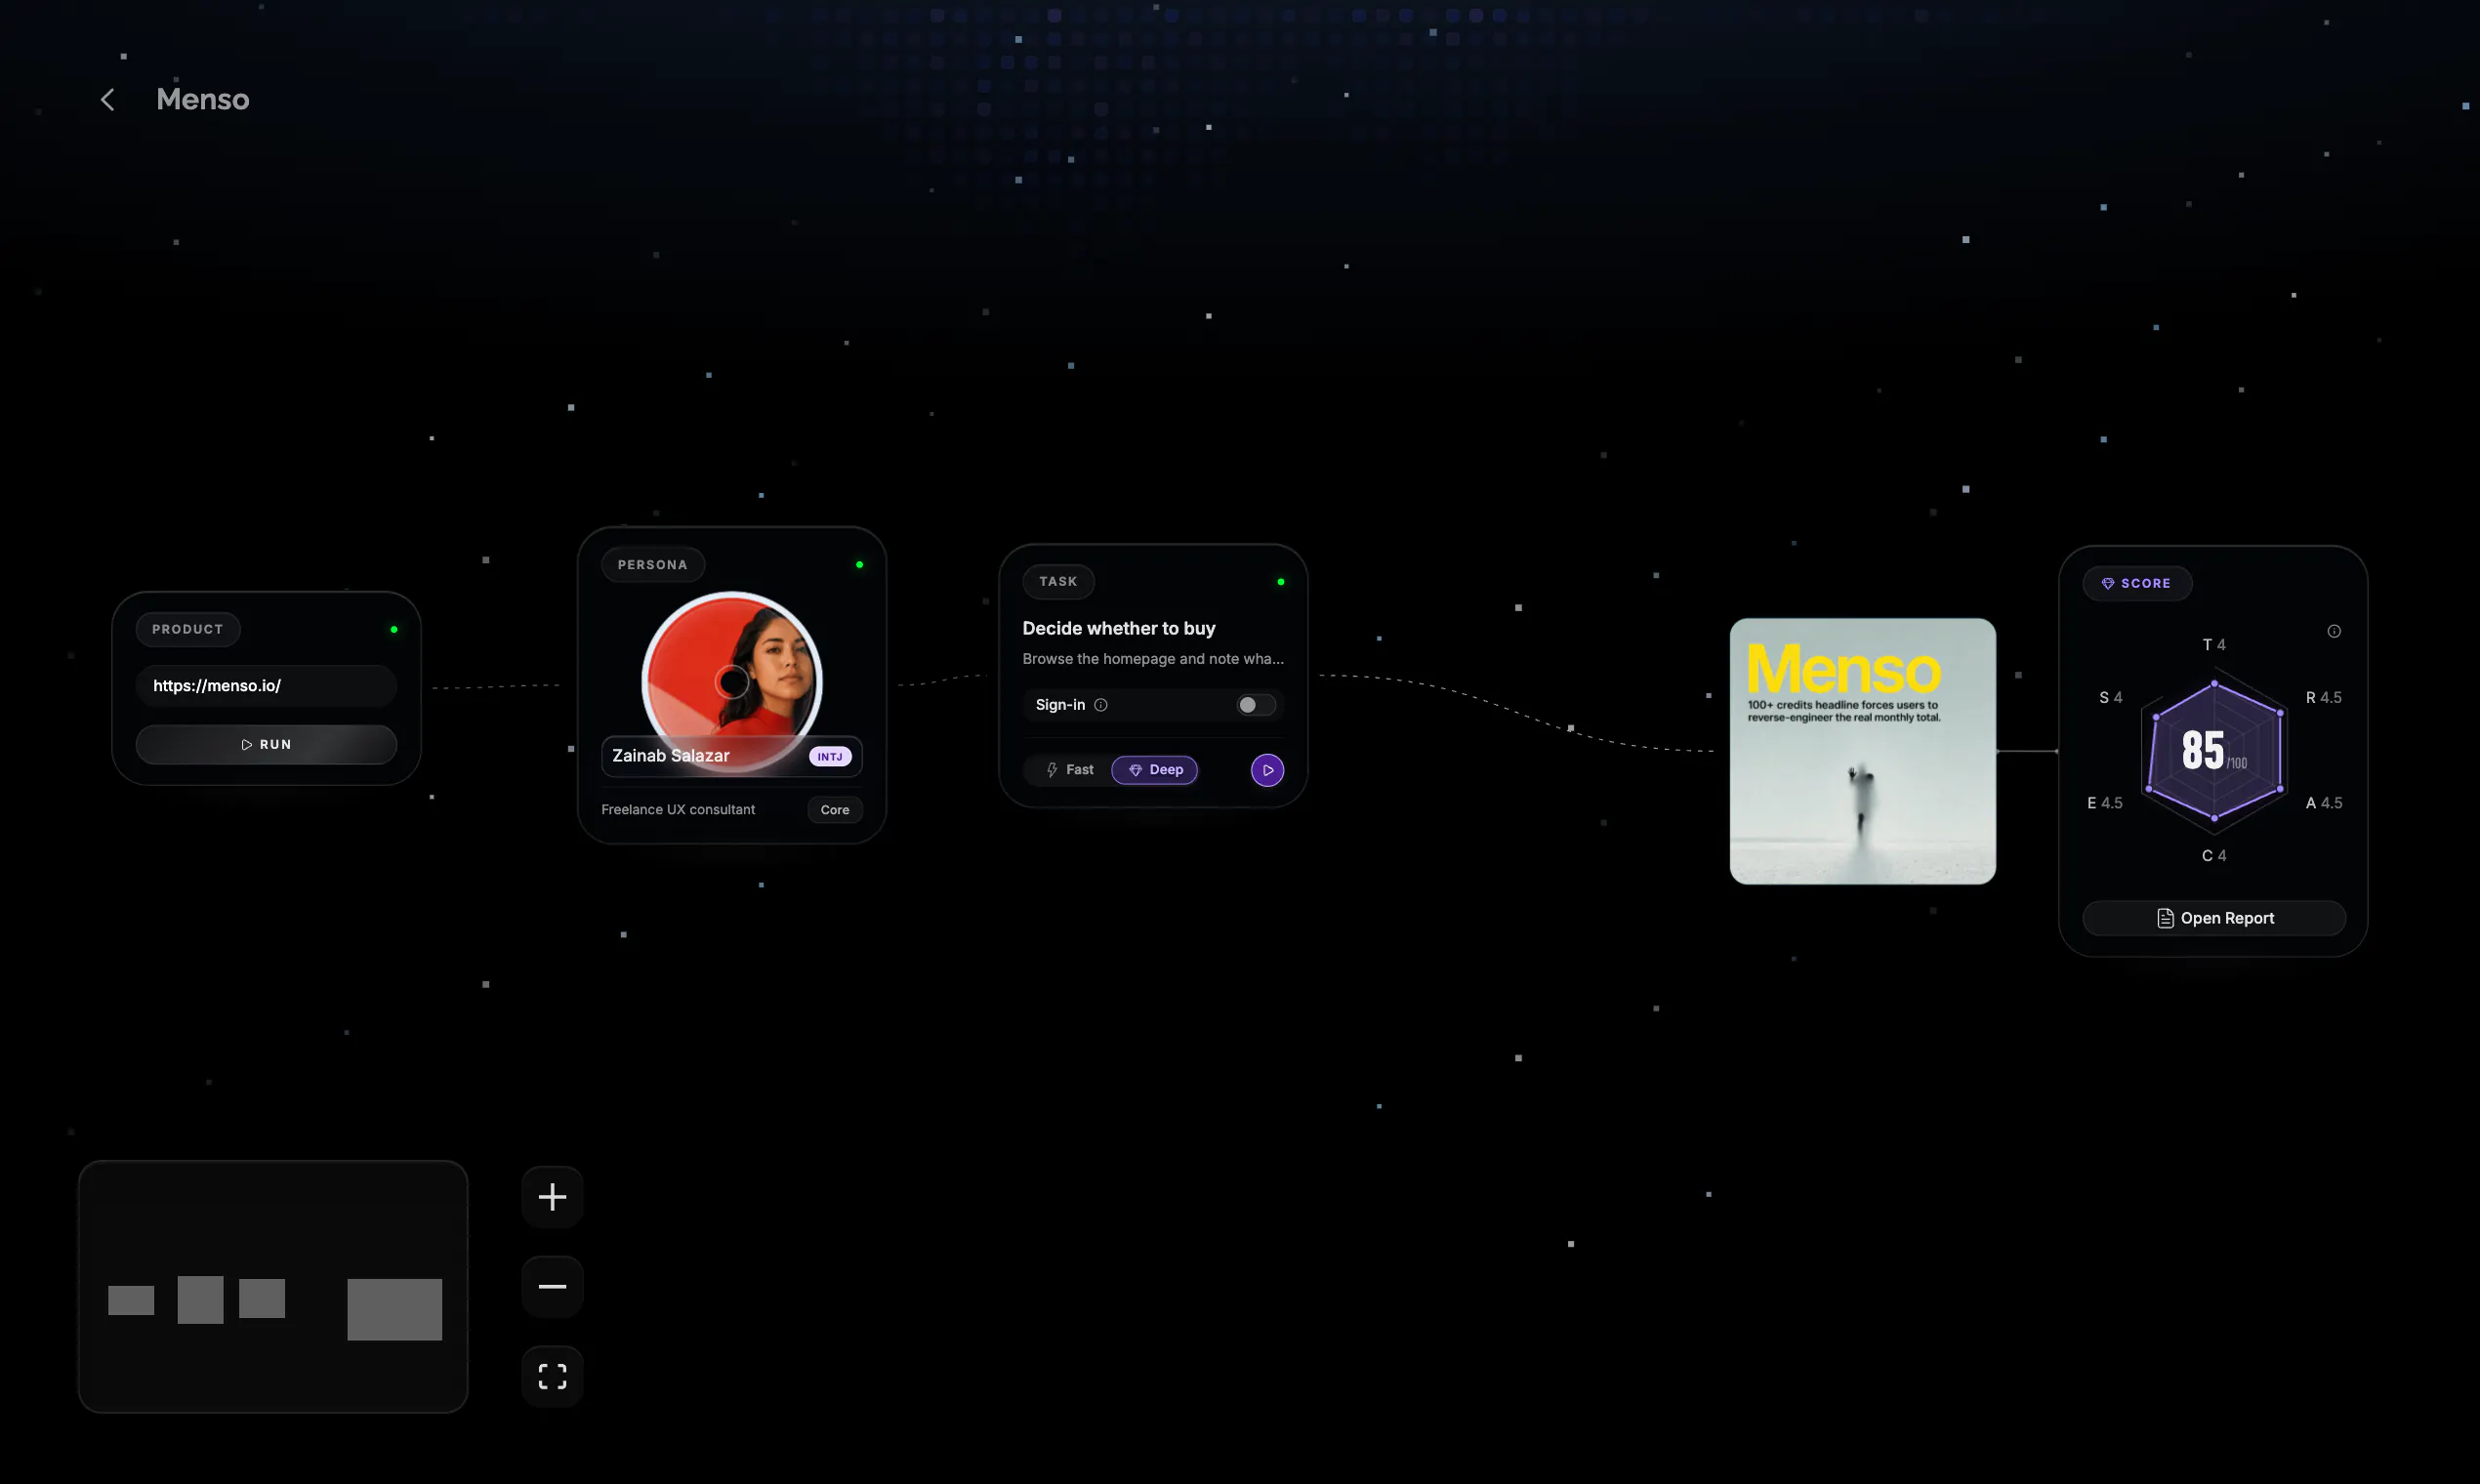
Task: Click the PRODUCT card label
Action: [x=188, y=629]
